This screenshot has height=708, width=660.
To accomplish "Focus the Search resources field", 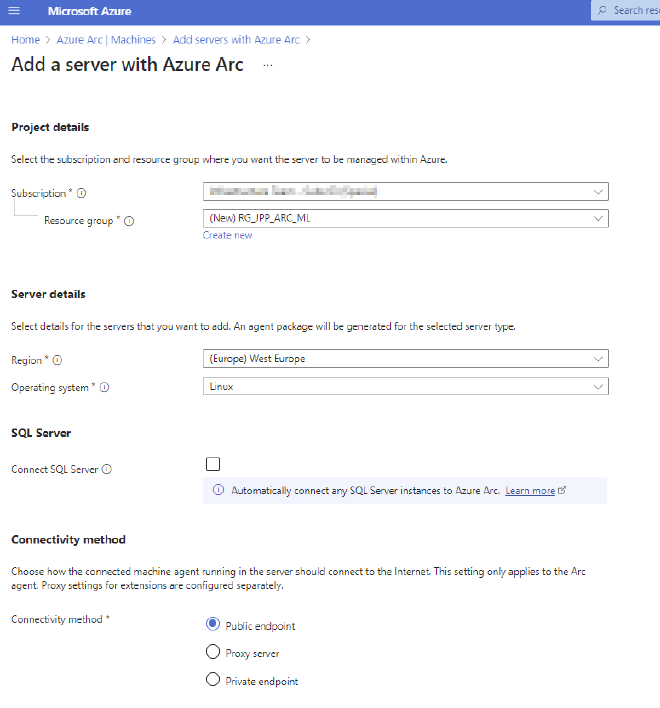I will tap(626, 10).
